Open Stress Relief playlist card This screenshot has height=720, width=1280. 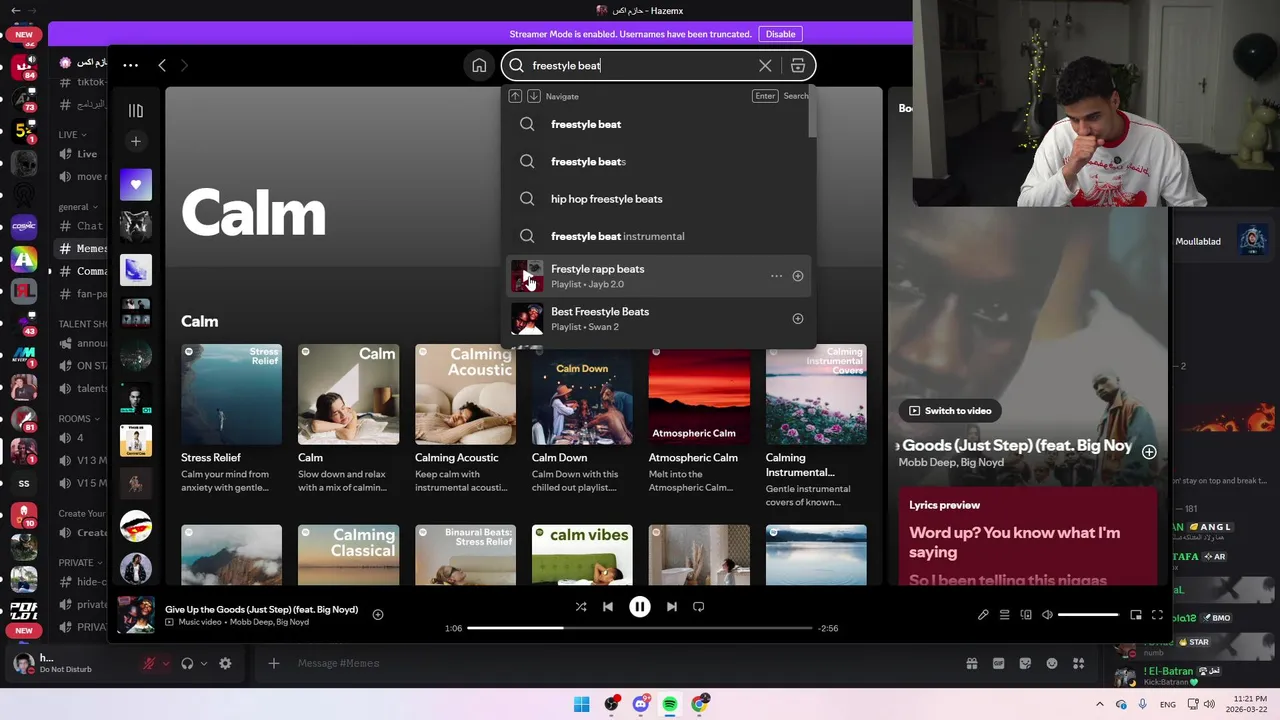pos(231,420)
